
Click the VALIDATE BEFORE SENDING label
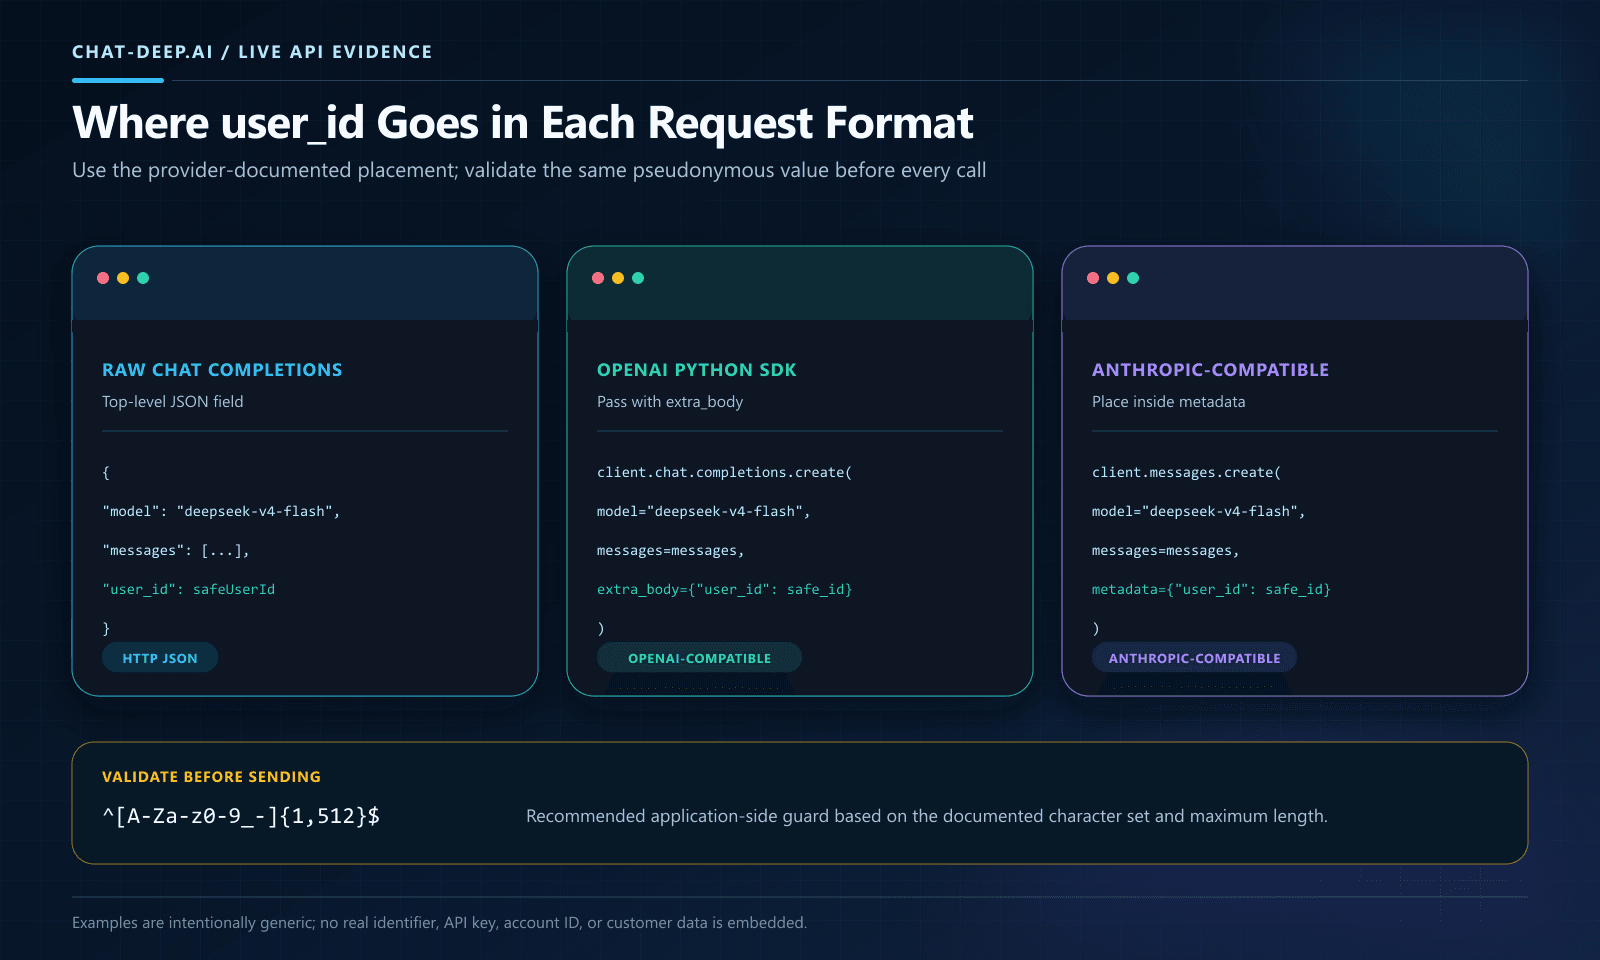point(211,777)
